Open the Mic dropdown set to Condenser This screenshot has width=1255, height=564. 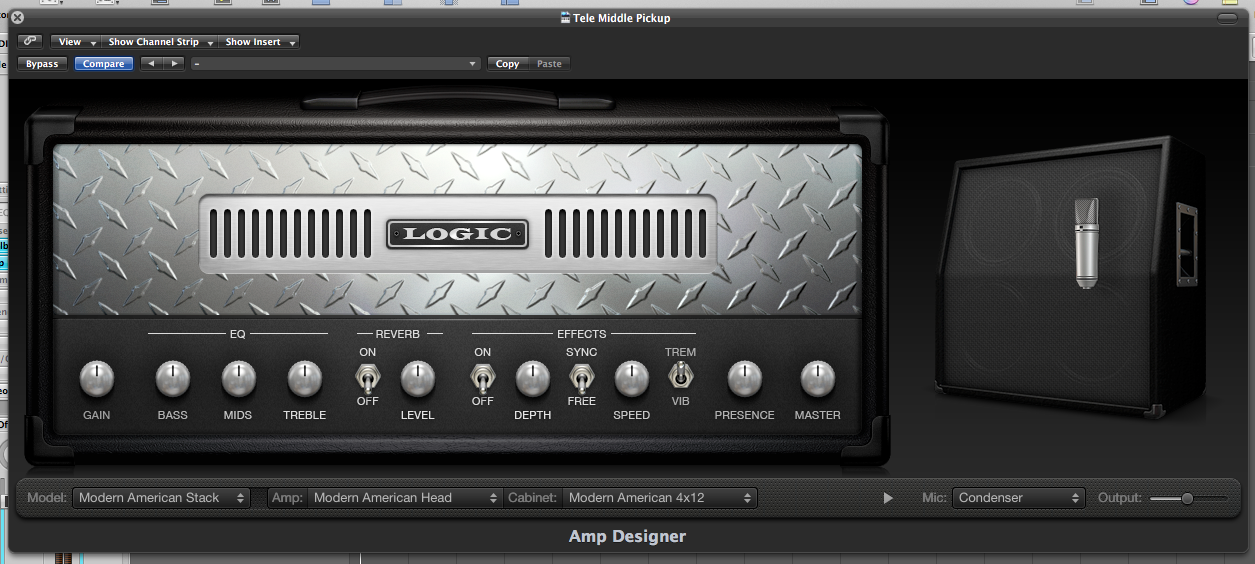point(1018,498)
